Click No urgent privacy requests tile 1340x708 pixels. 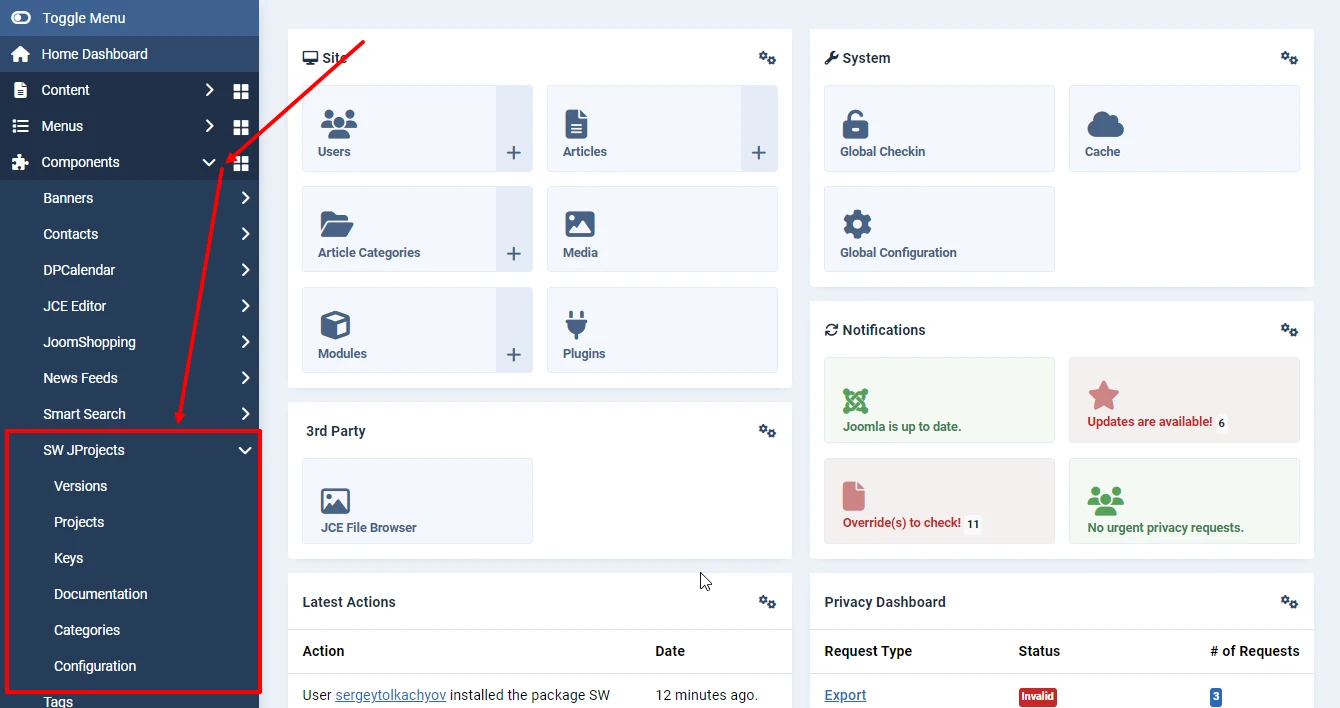point(1184,501)
